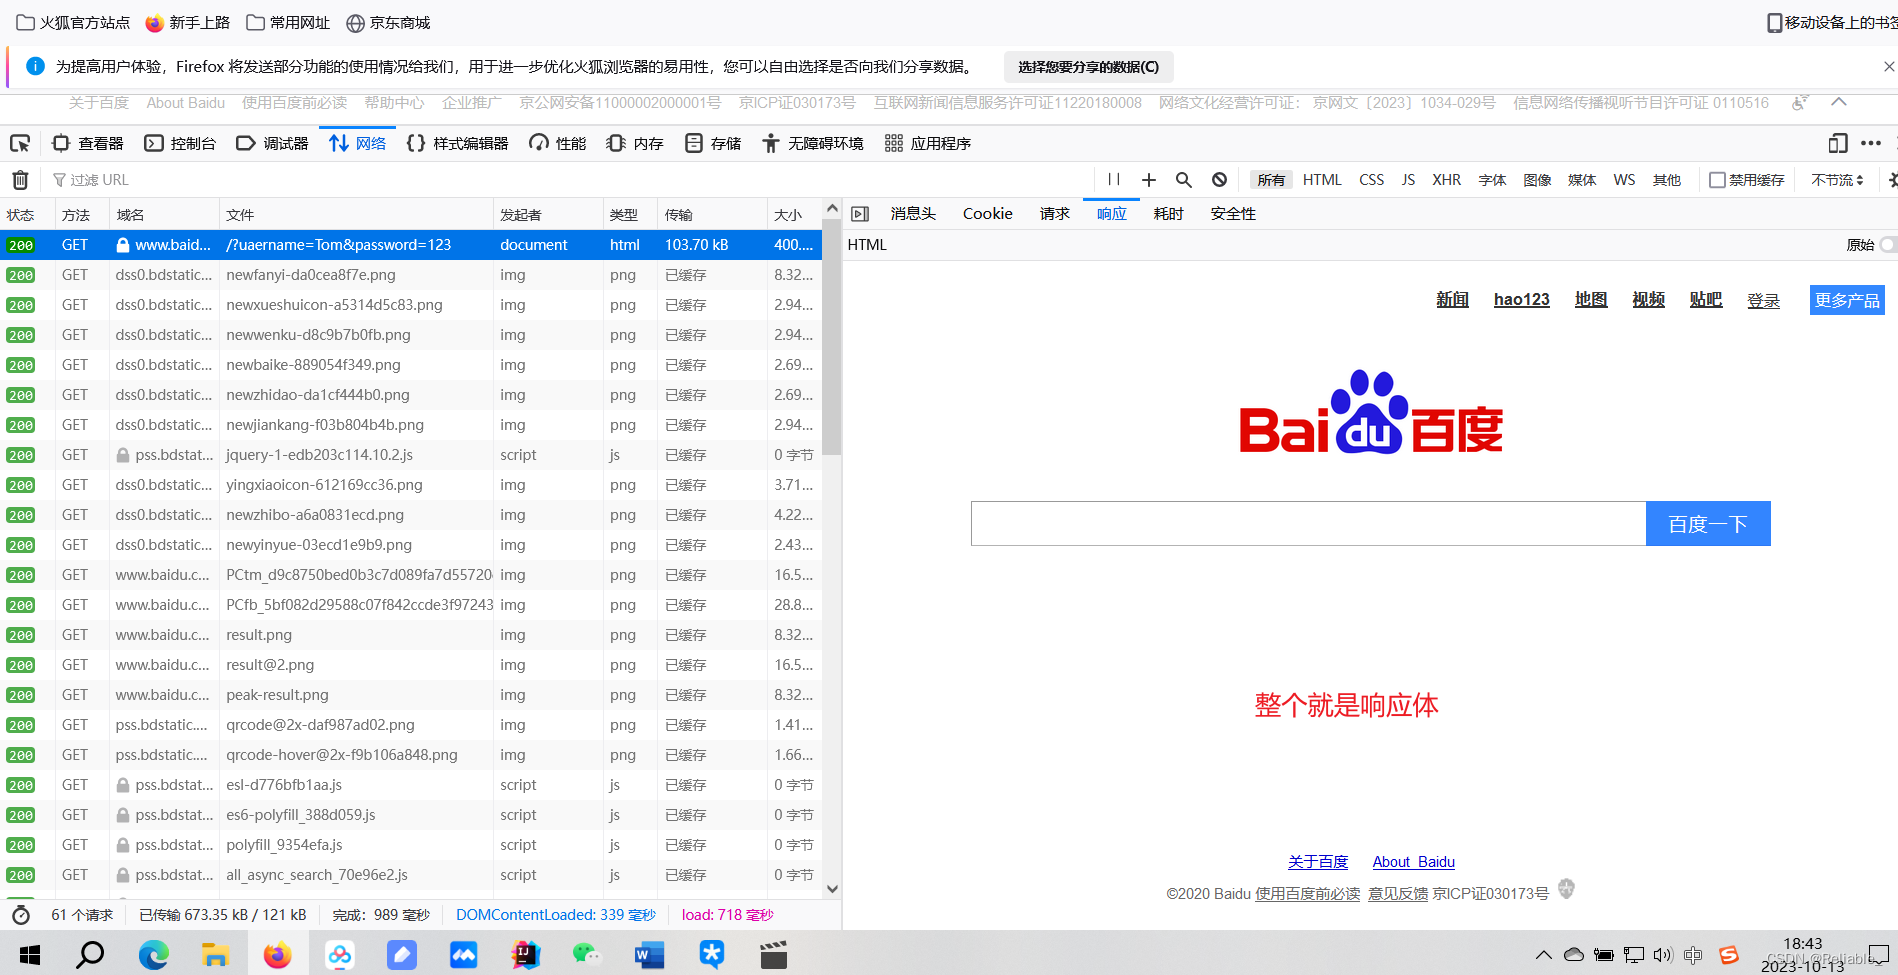
Task: Open the Inspector (查看器) panel
Action: pos(88,143)
